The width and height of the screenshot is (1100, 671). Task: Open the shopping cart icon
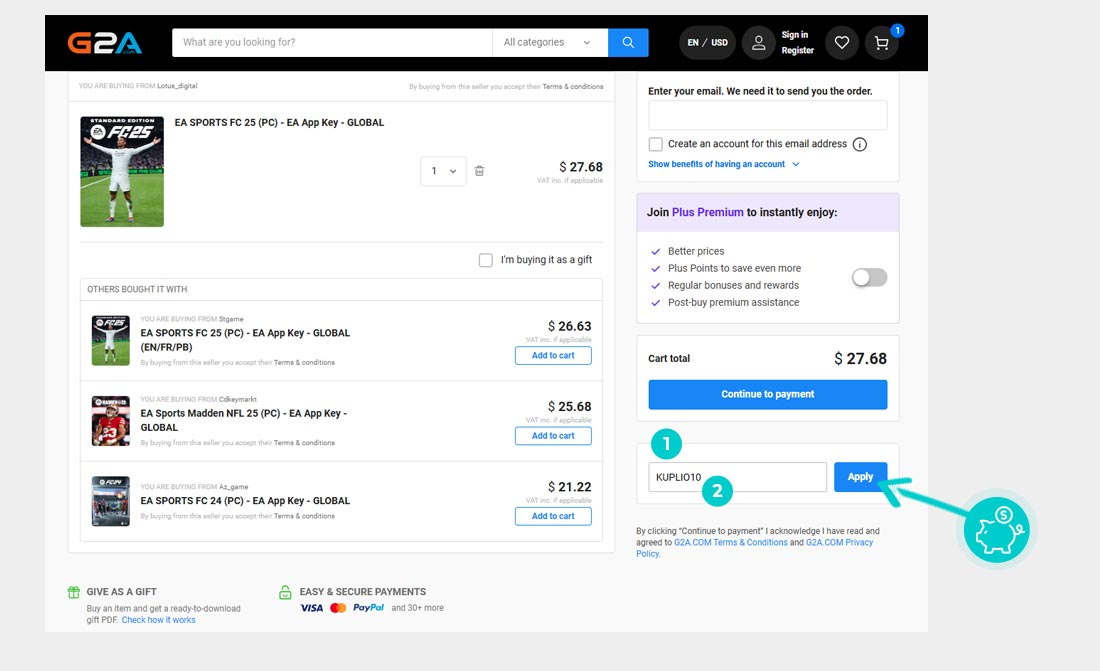pos(882,43)
